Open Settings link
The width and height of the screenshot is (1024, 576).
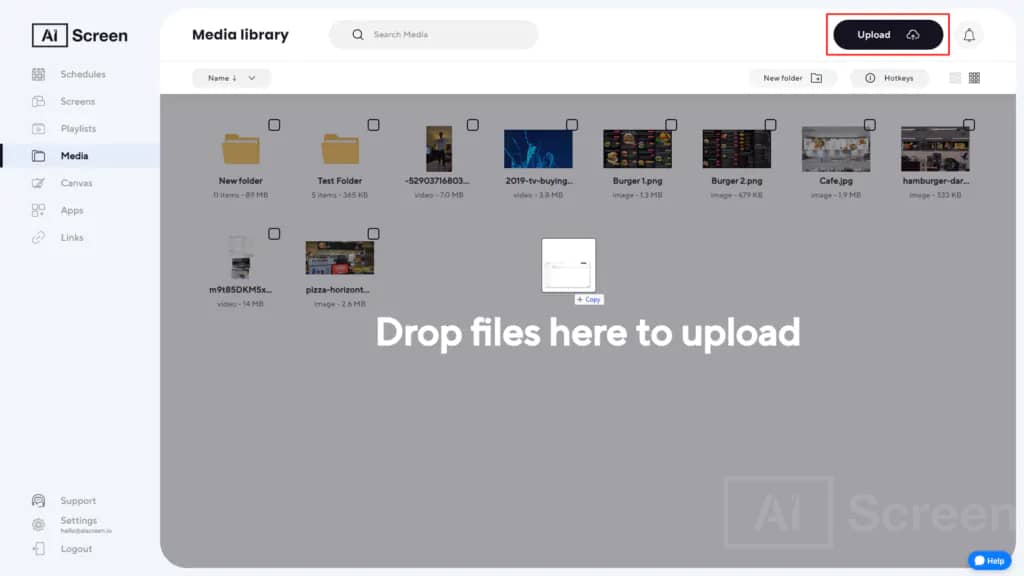(x=78, y=520)
